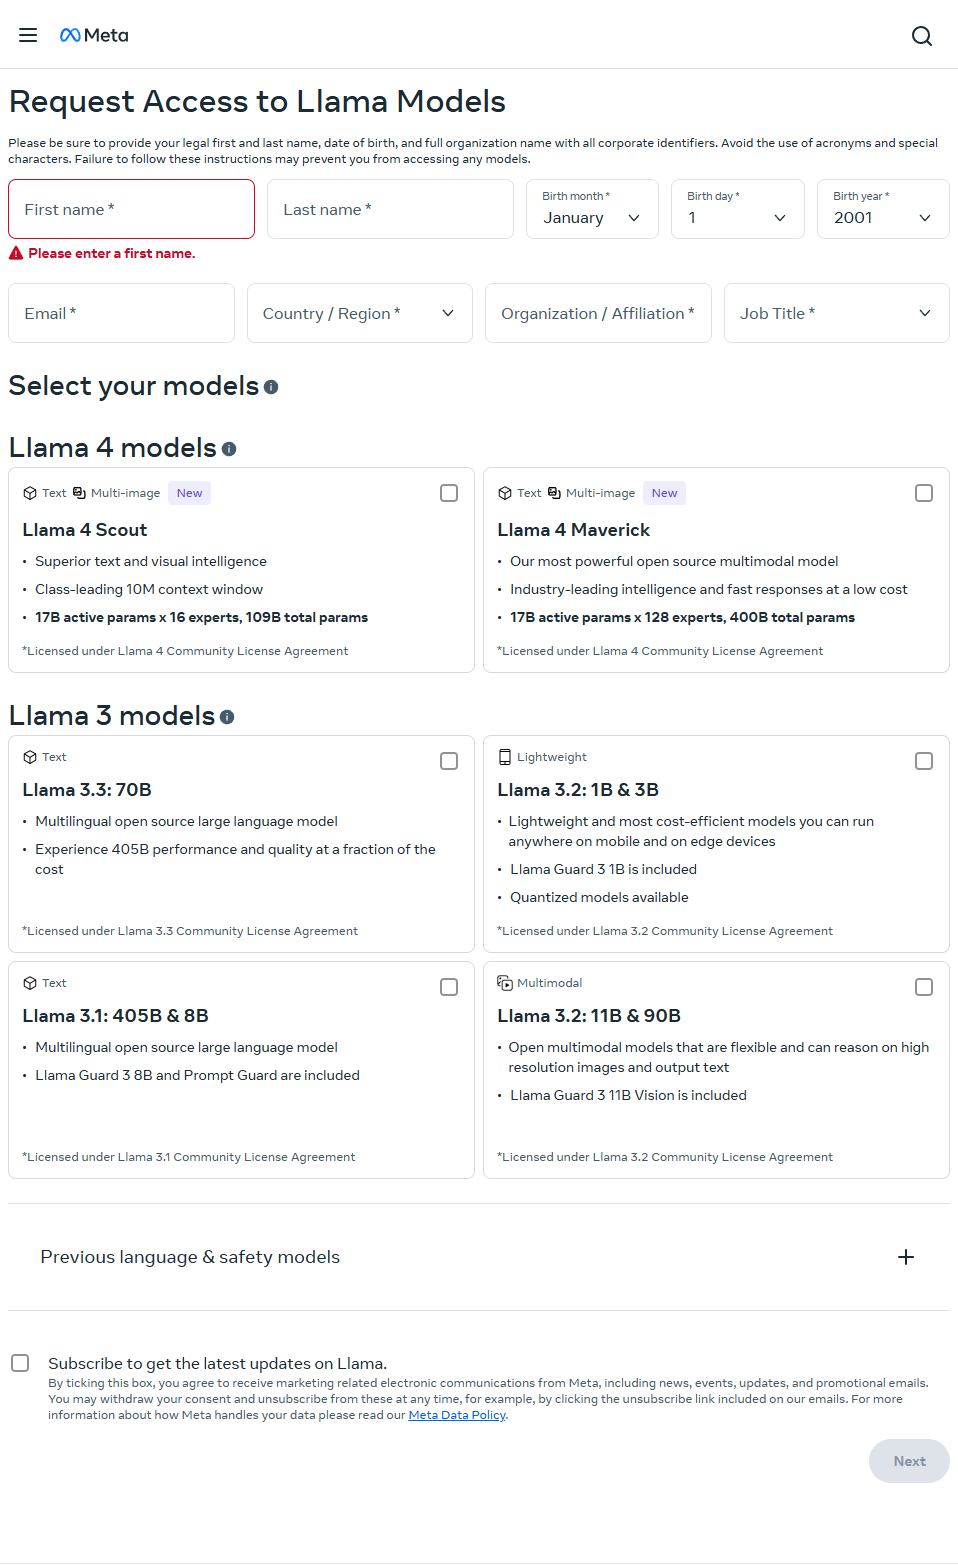Open the Country / Region dropdown
Screen dimensions: 958x1565
click(x=359, y=313)
